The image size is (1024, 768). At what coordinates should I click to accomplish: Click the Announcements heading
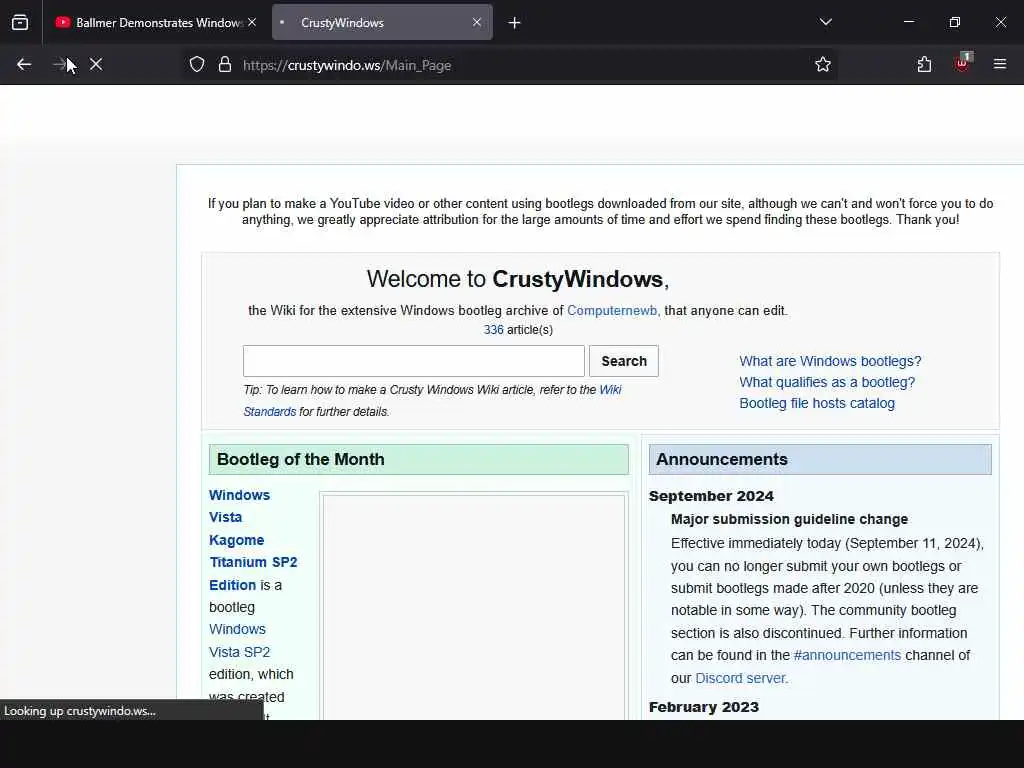(x=722, y=459)
